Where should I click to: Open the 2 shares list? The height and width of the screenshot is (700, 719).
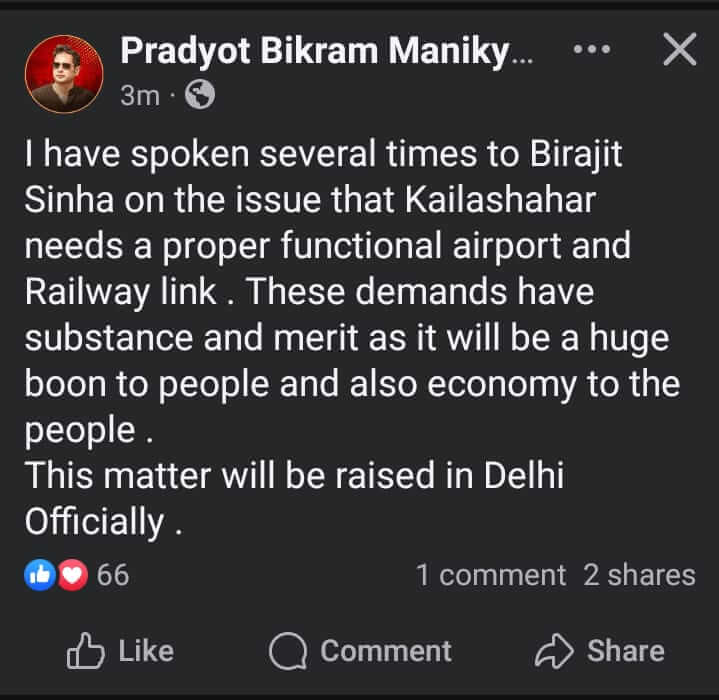click(x=639, y=575)
